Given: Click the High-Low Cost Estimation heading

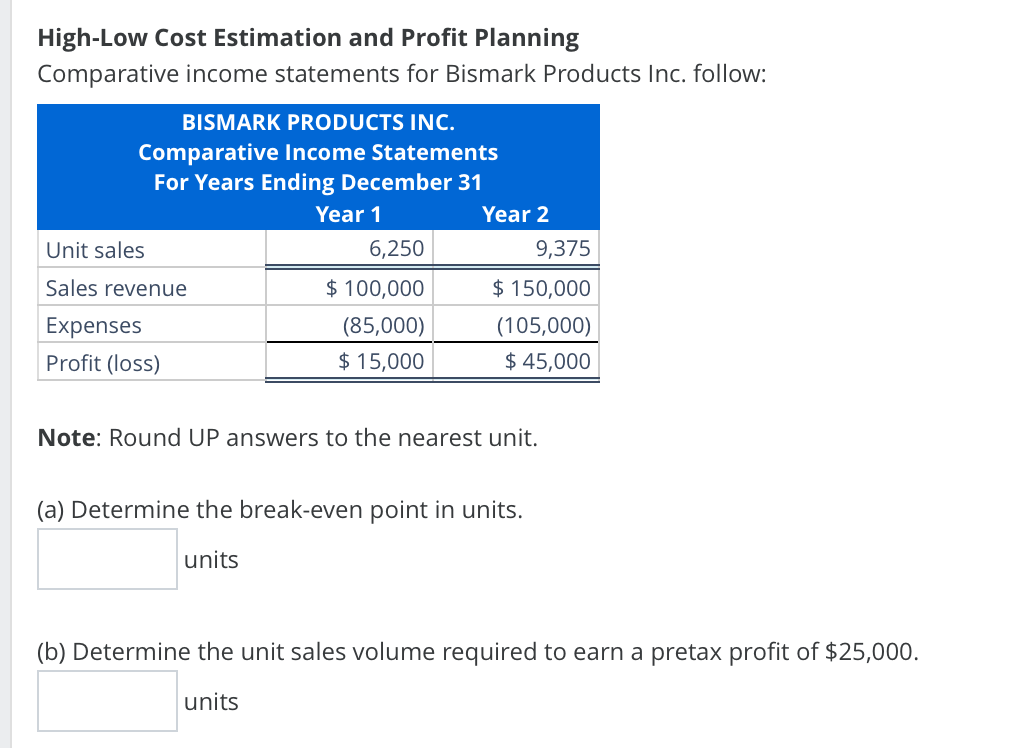Looking at the screenshot, I should coord(307,37).
